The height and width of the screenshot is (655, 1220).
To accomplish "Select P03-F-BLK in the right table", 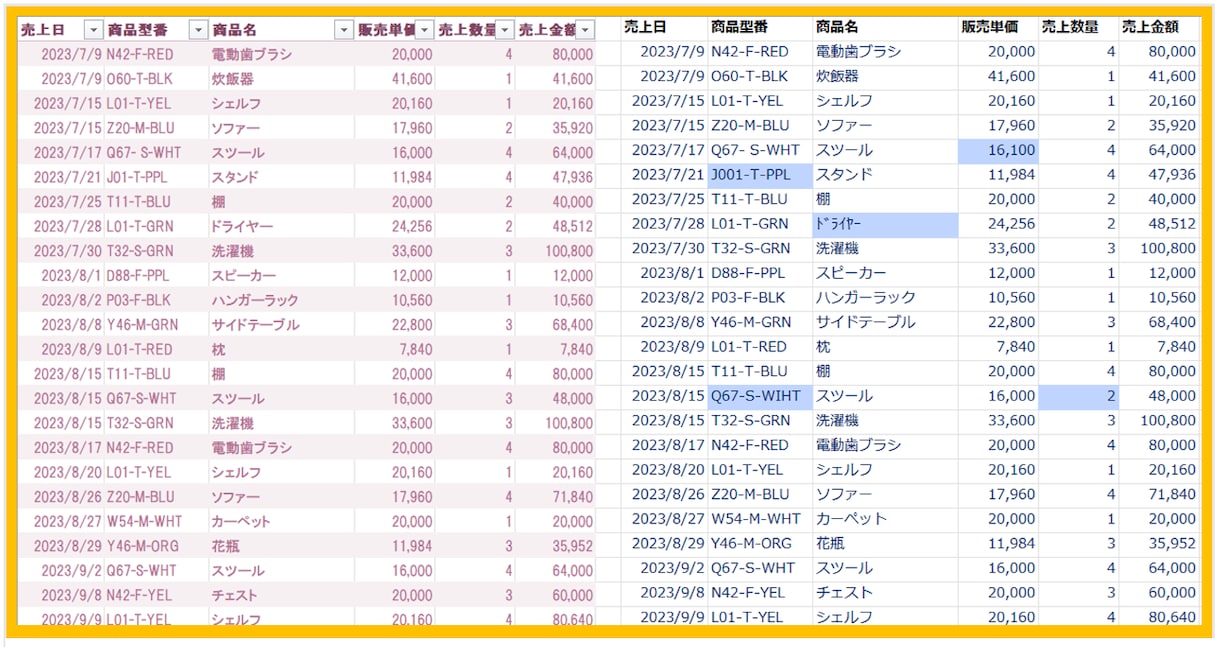I will click(748, 298).
